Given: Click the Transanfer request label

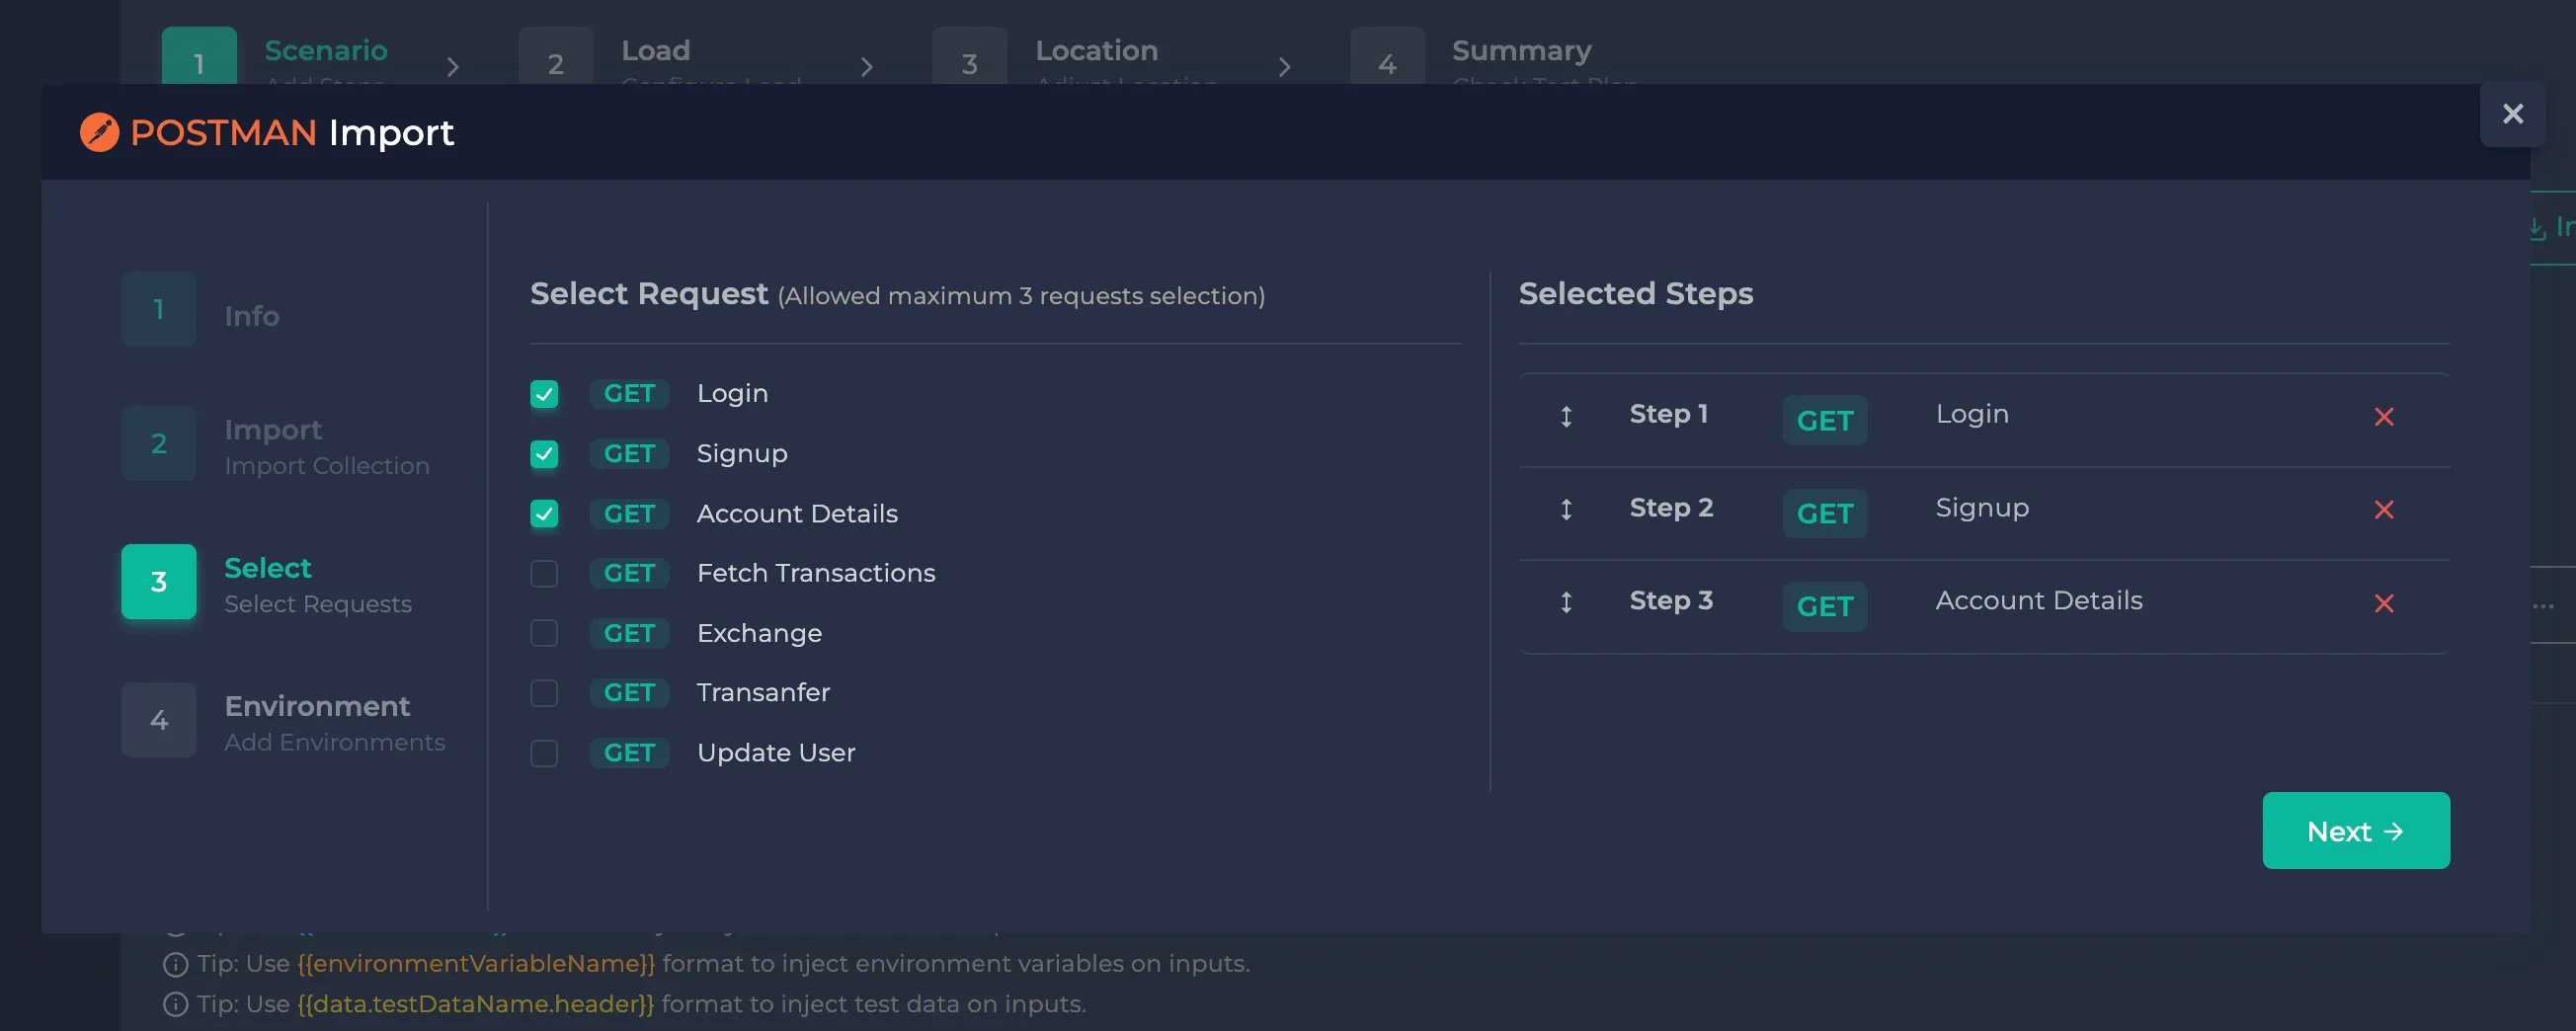Looking at the screenshot, I should pyautogui.click(x=763, y=692).
